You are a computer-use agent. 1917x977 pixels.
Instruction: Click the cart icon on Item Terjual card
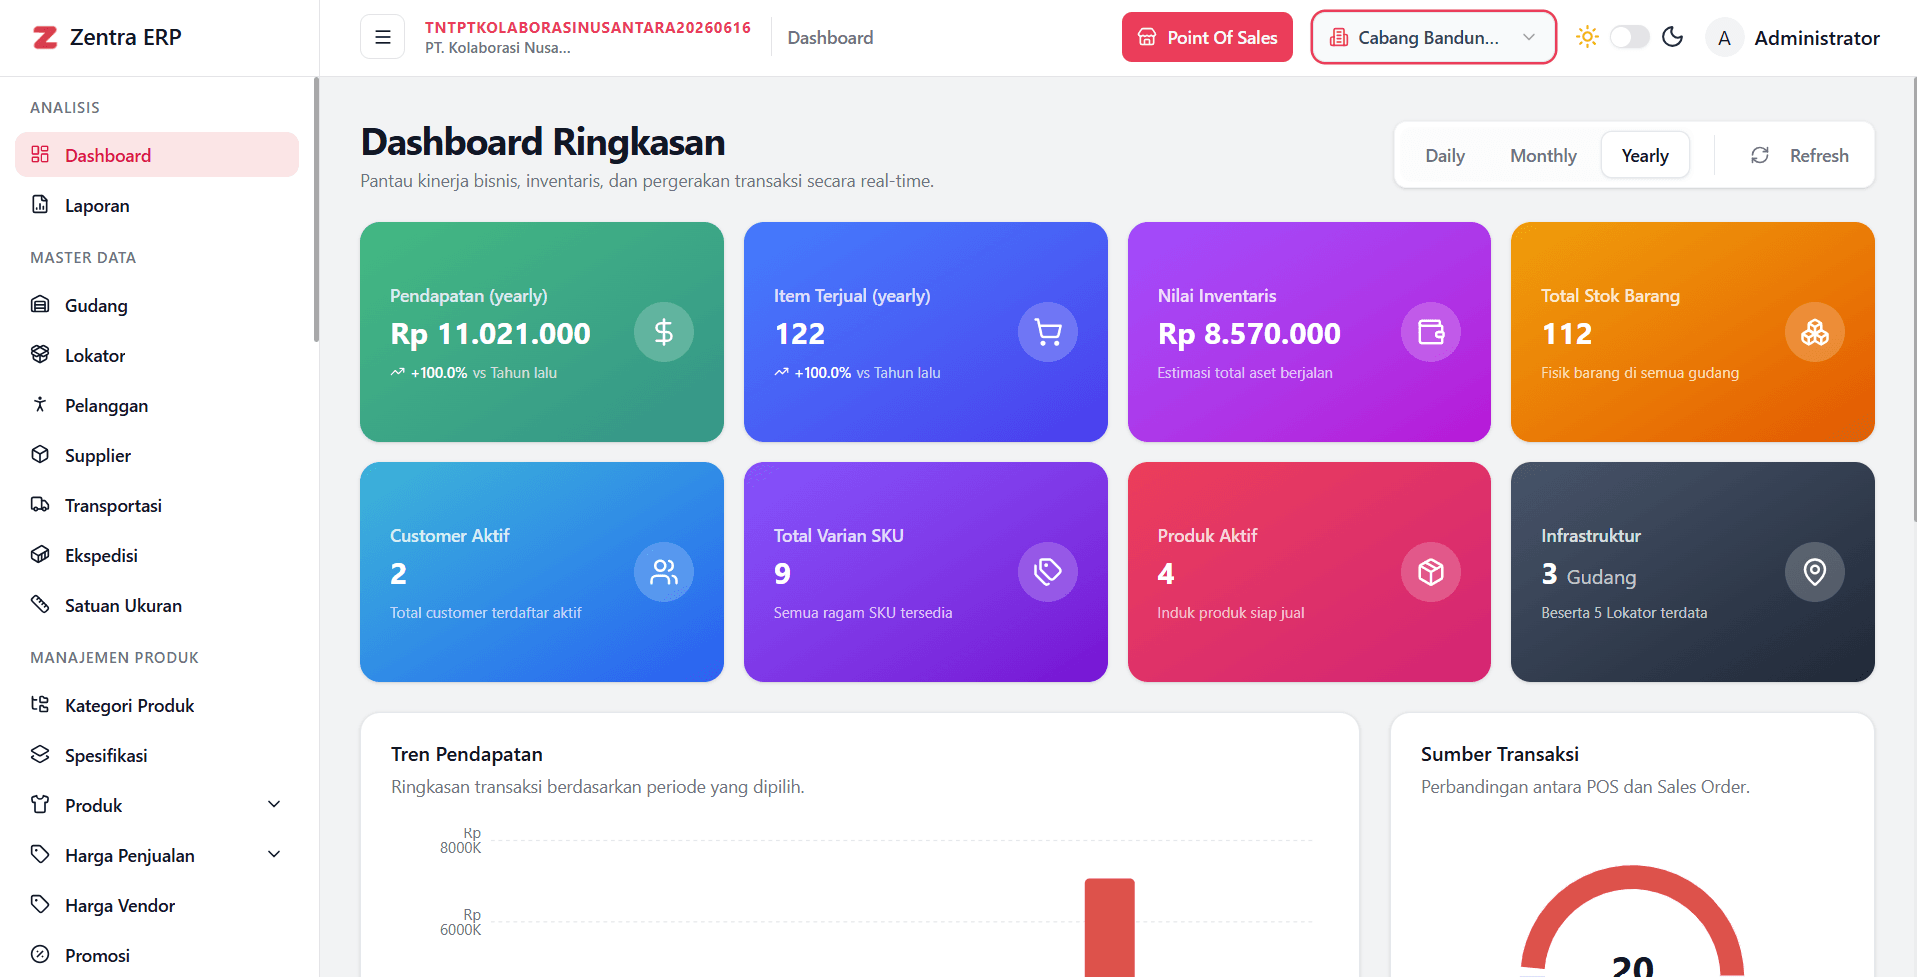1048,332
